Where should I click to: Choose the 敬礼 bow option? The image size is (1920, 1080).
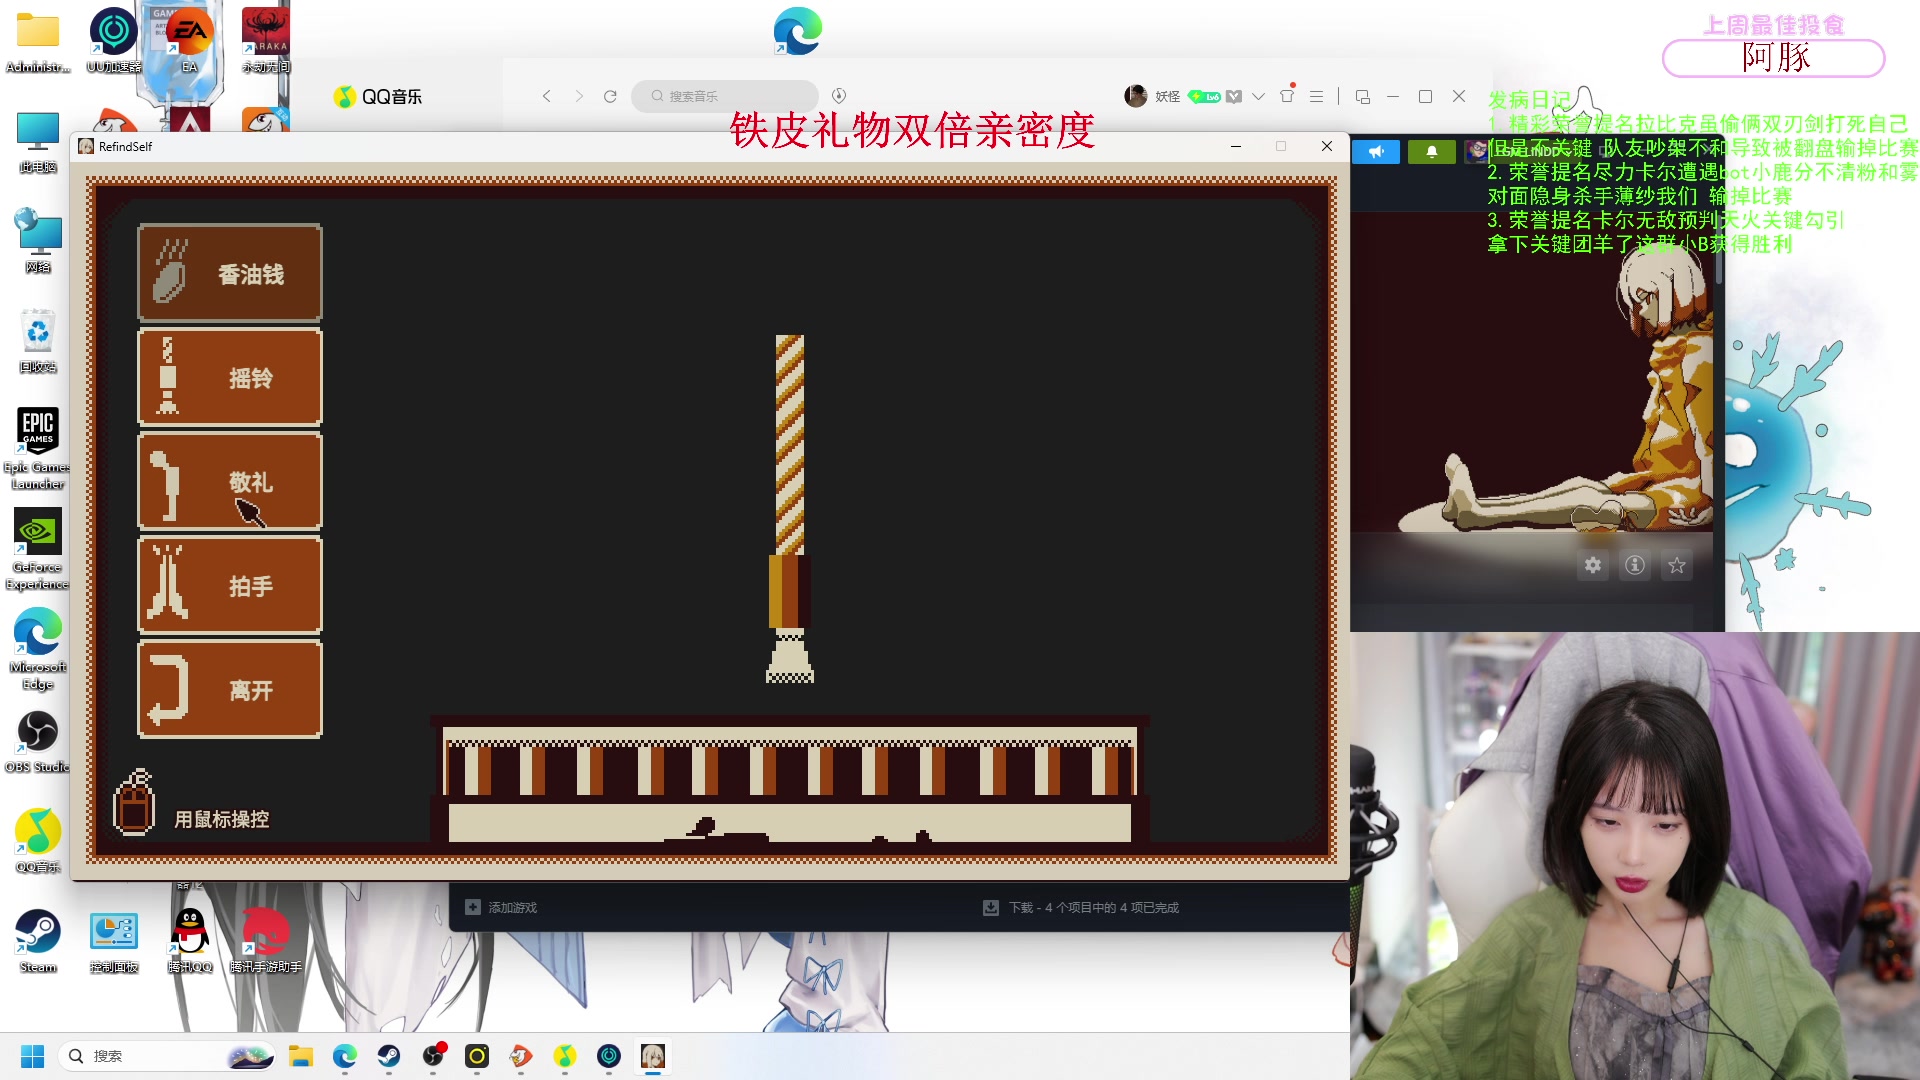[x=230, y=482]
